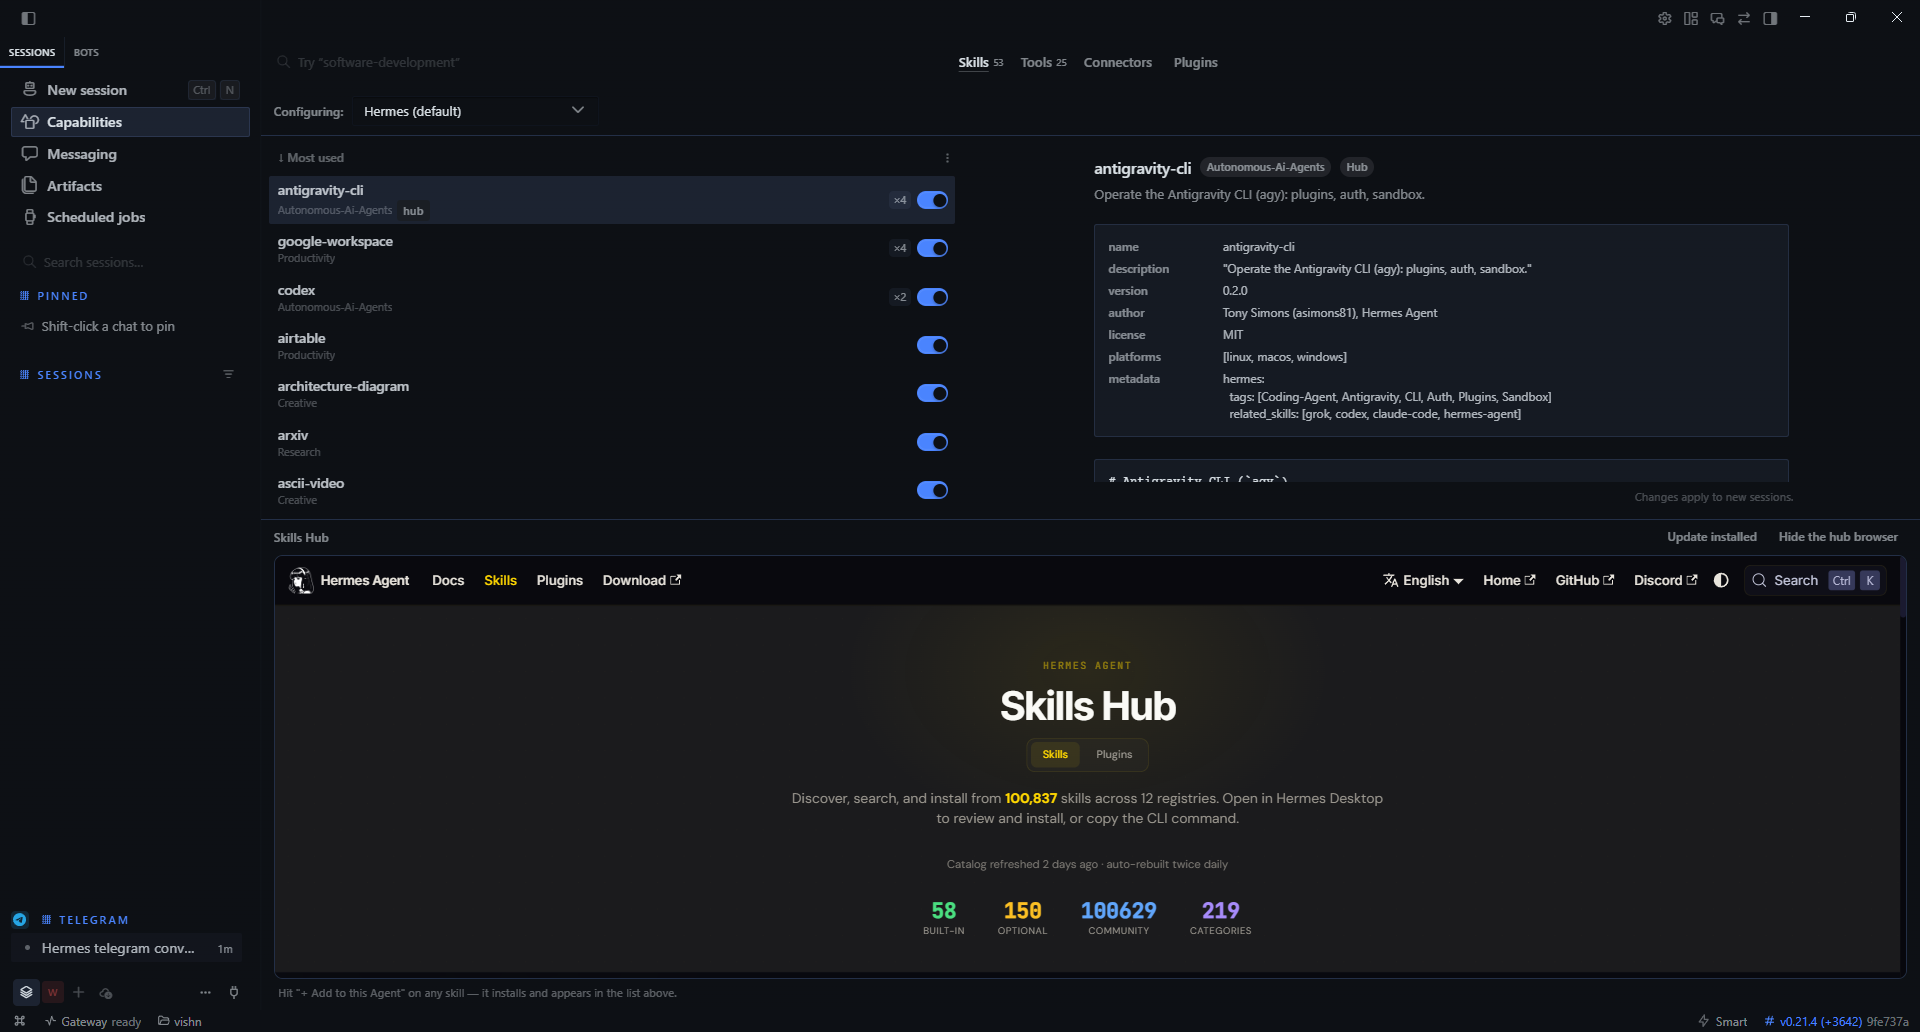
Task: Click the plug connector icon
Action: (234, 992)
